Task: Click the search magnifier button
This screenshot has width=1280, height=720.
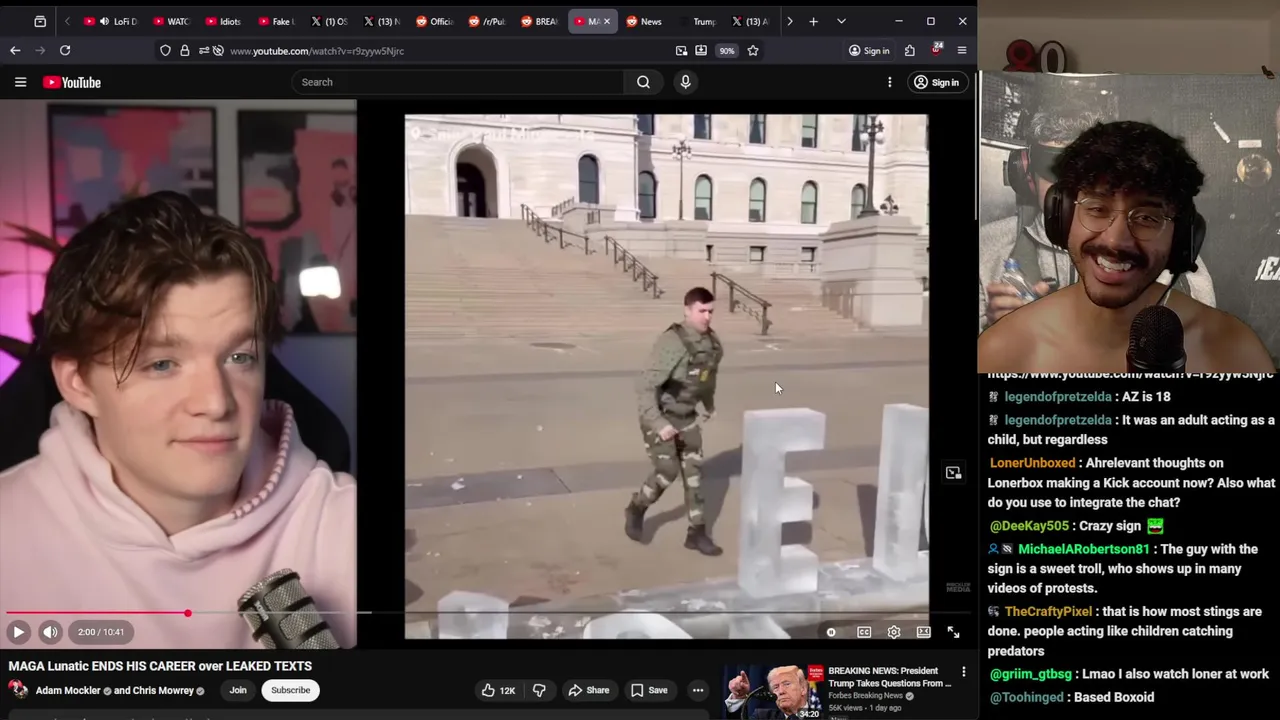Action: click(644, 82)
